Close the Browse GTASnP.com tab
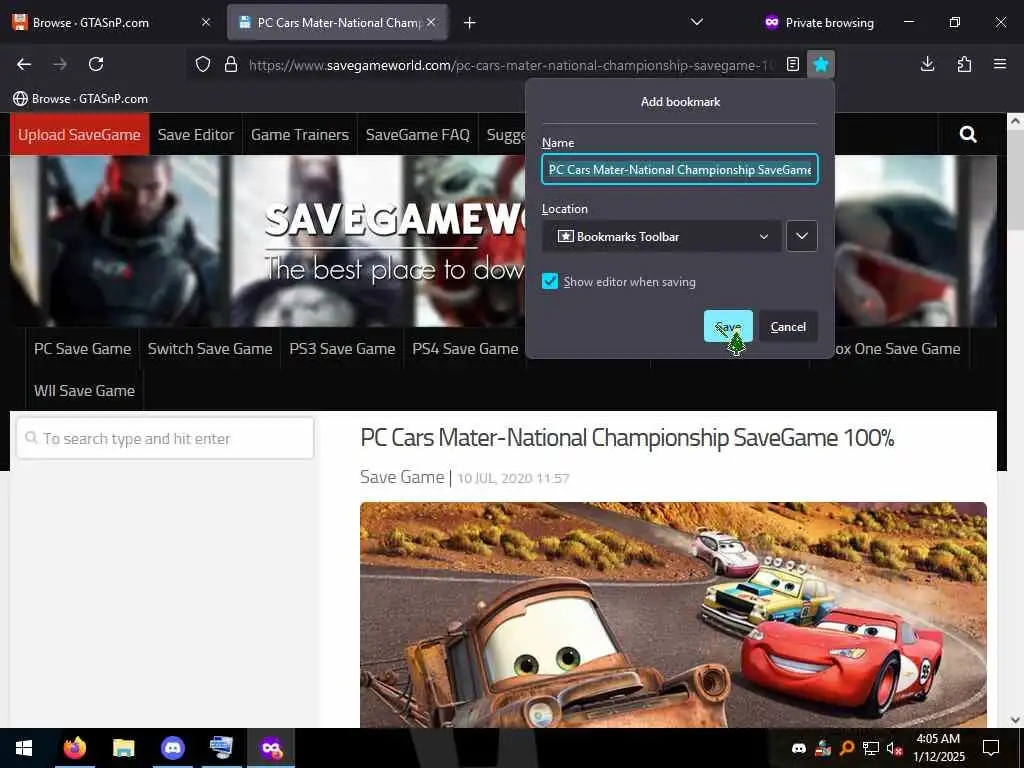Viewport: 1024px width, 768px height. tap(206, 22)
